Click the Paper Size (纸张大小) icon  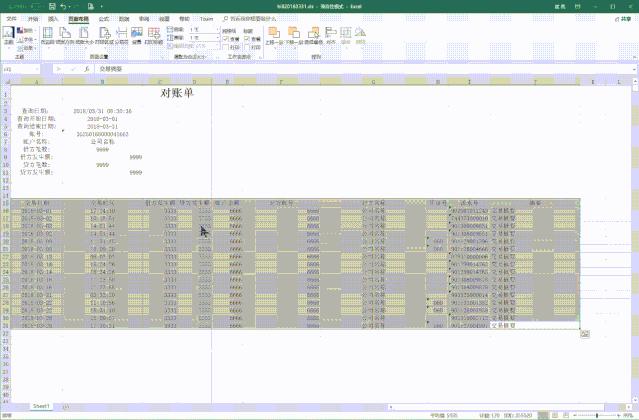[81, 37]
